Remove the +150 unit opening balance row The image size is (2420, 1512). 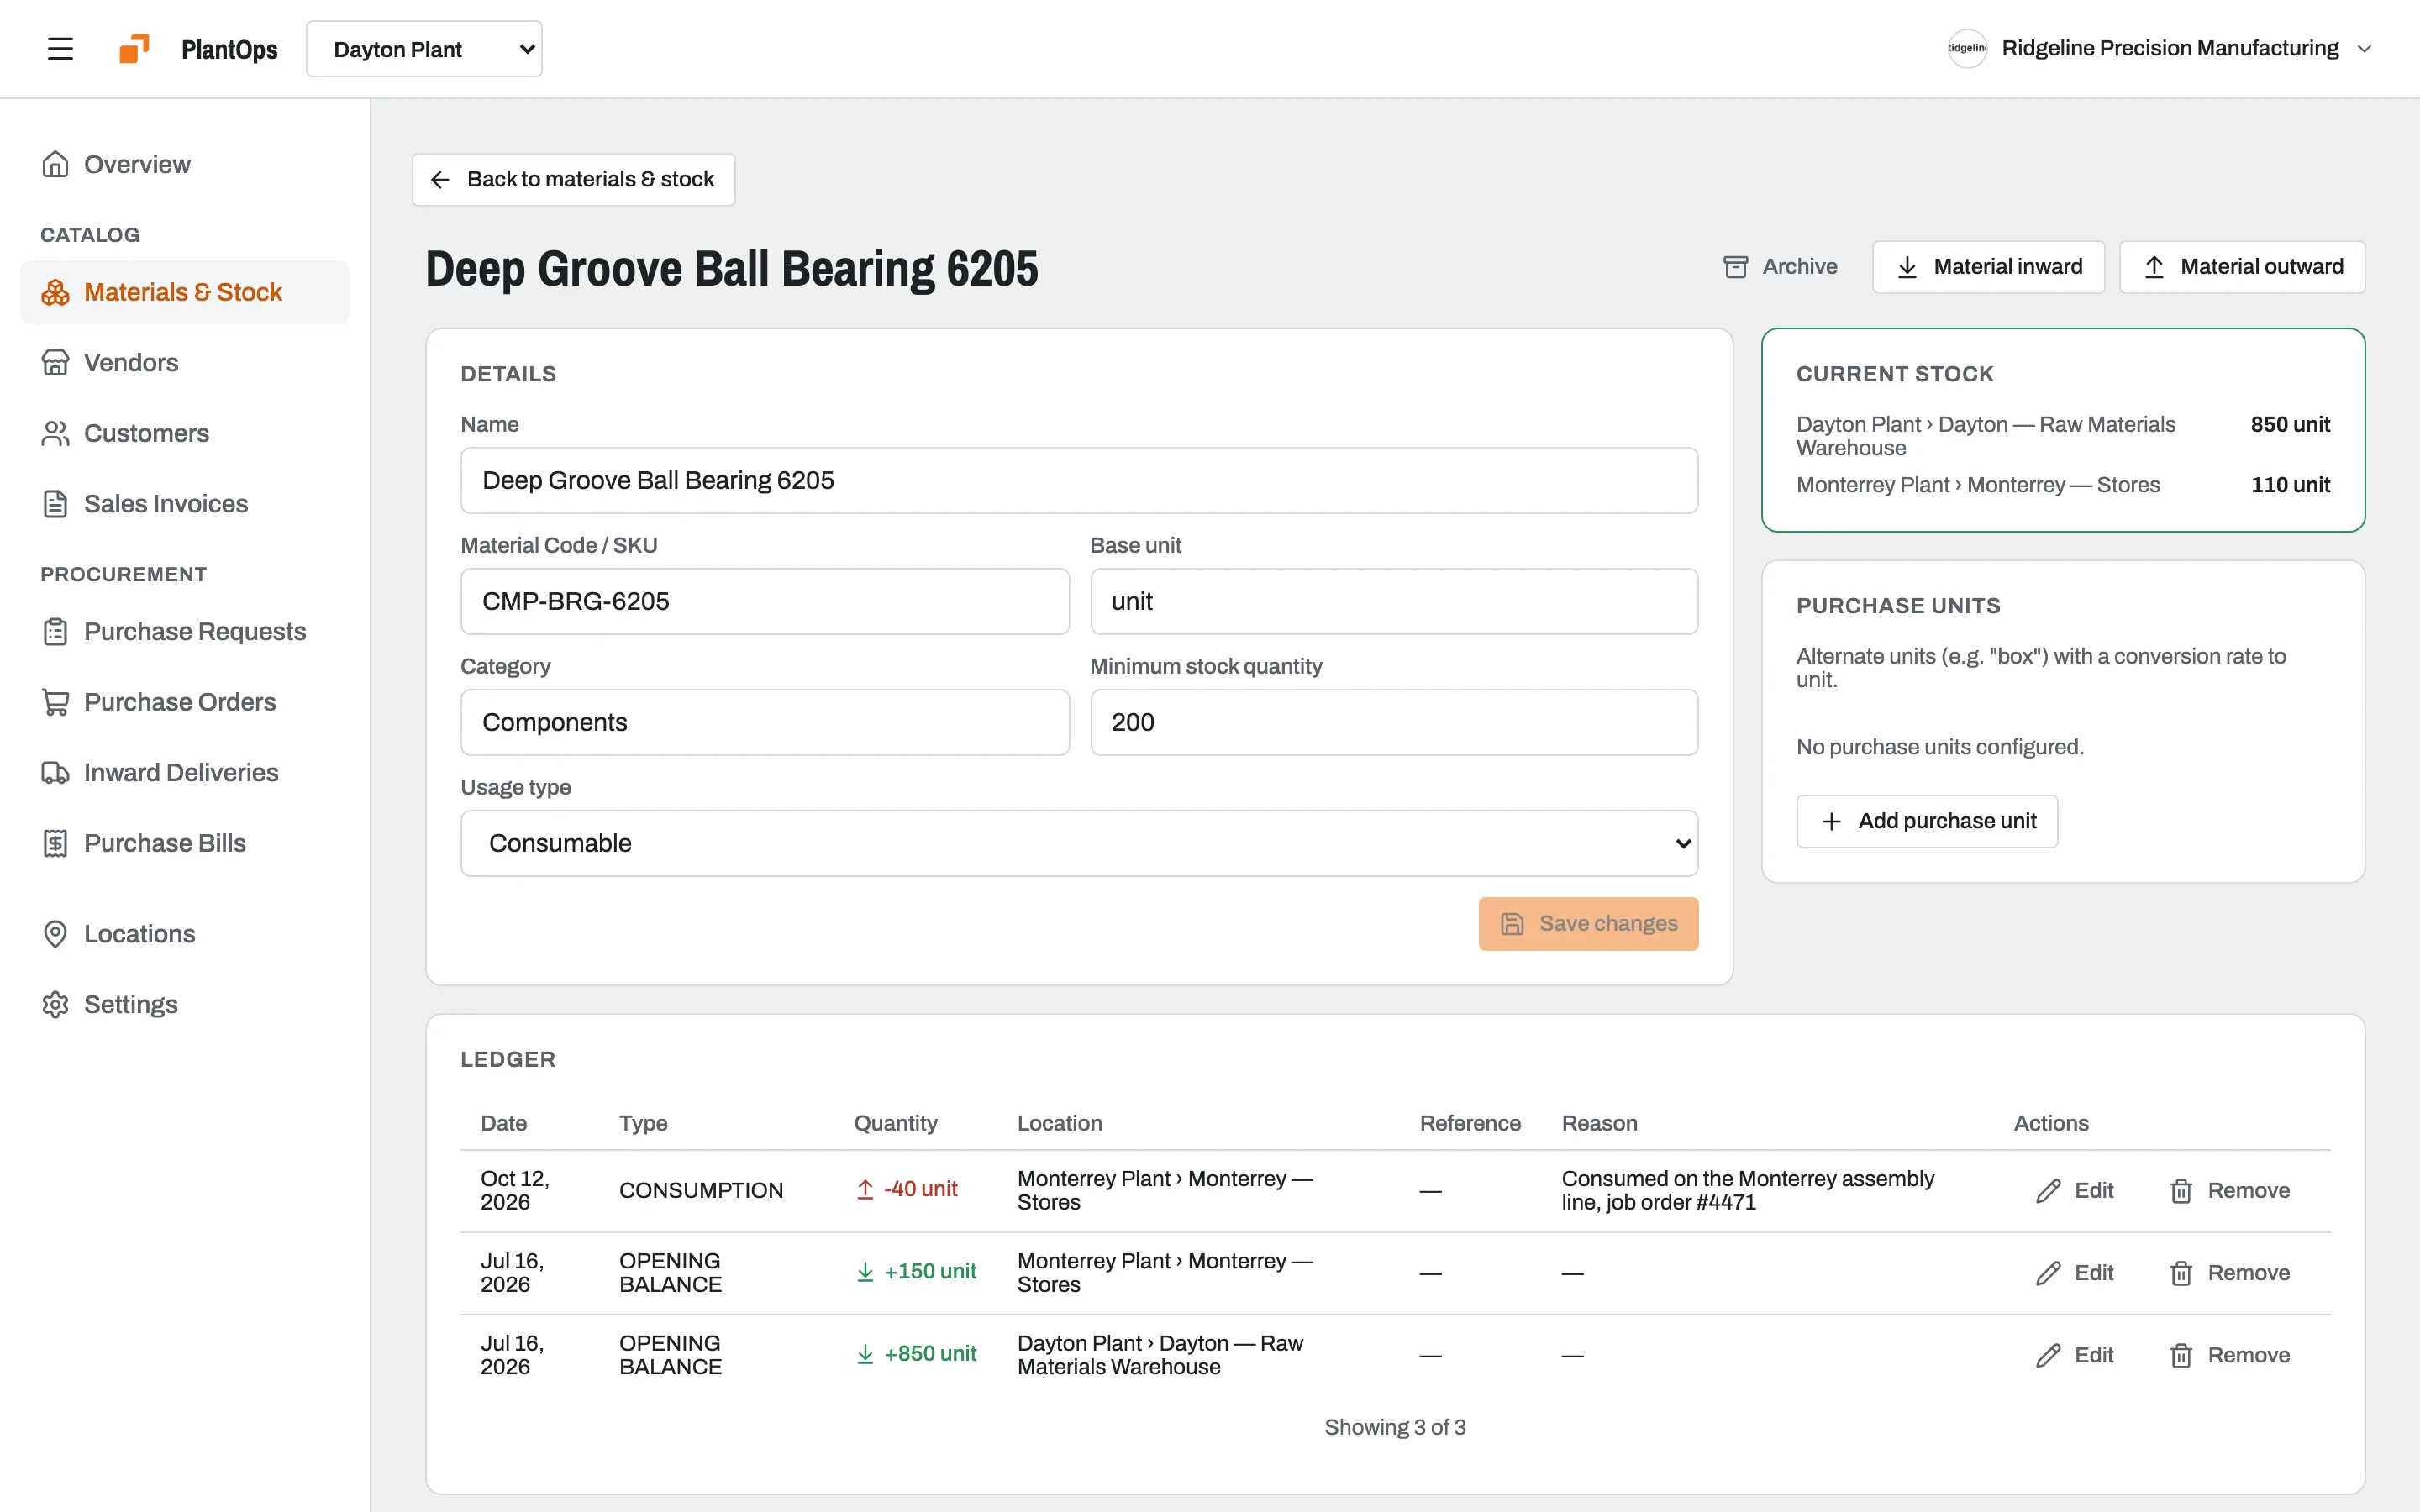[x=2229, y=1273]
